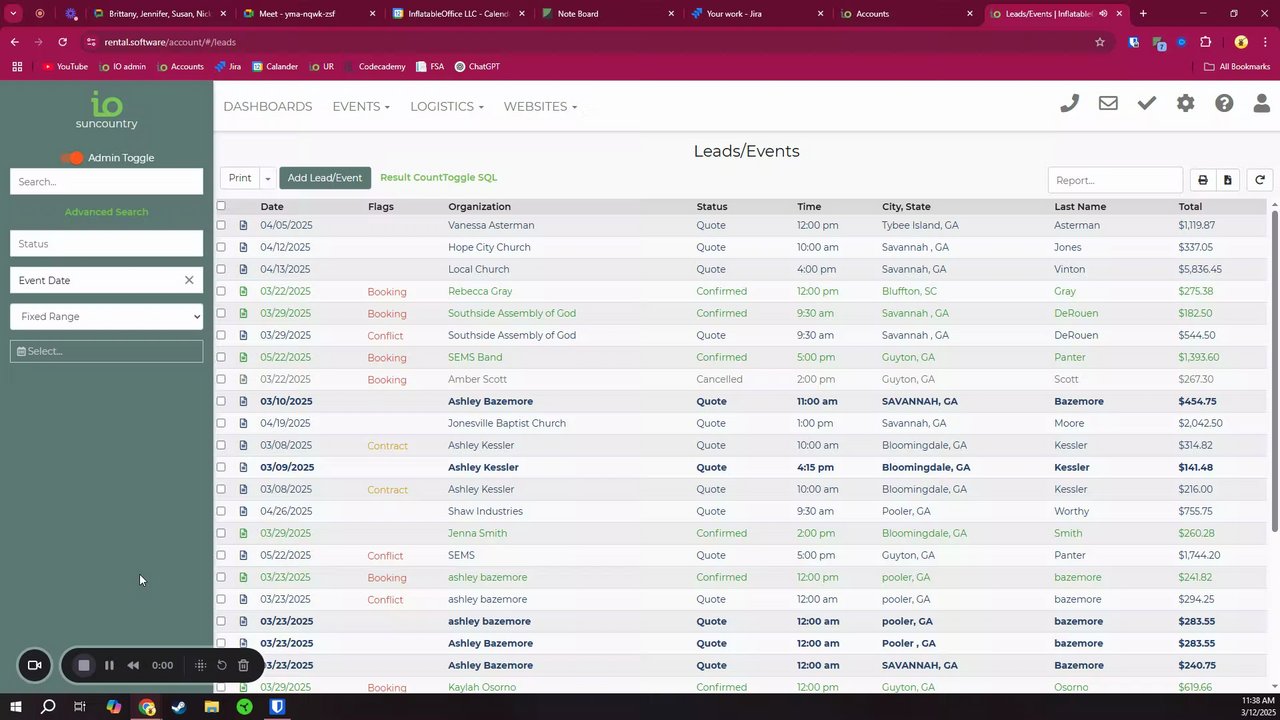Toggle the recorder camera icon
The height and width of the screenshot is (720, 1280).
(x=34, y=665)
